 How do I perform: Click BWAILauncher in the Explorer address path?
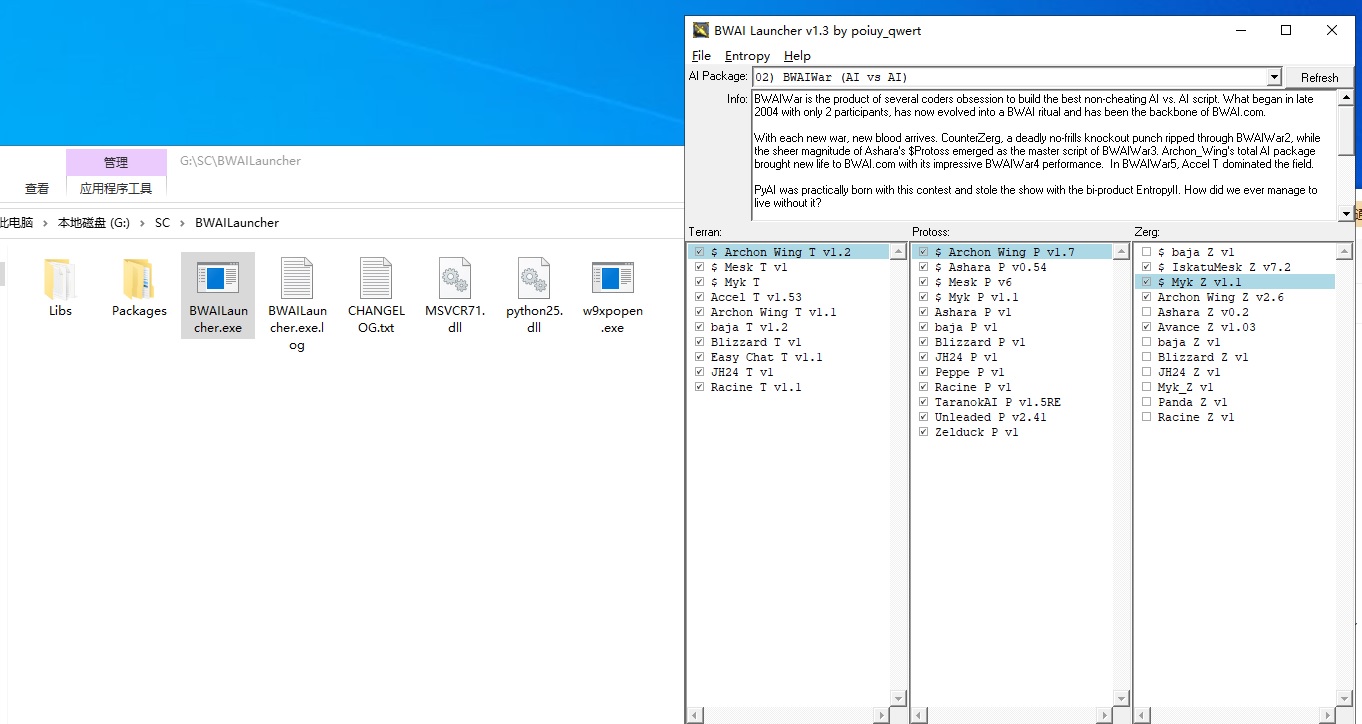click(237, 223)
